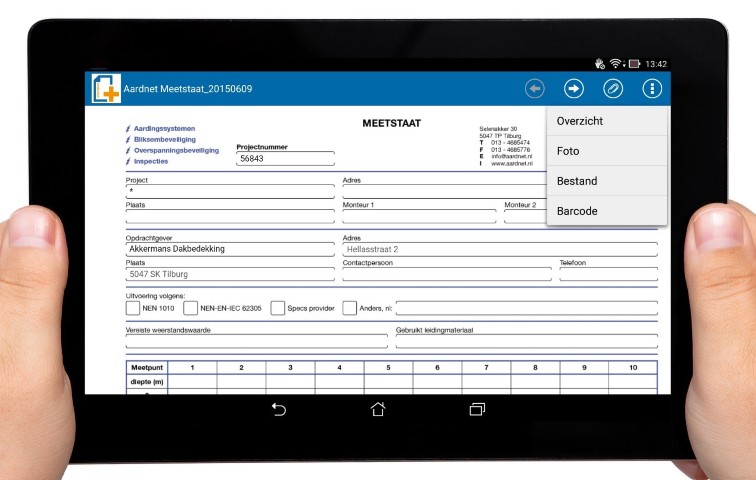Open Android recent apps button
Image resolution: width=756 pixels, height=480 pixels.
click(x=477, y=409)
